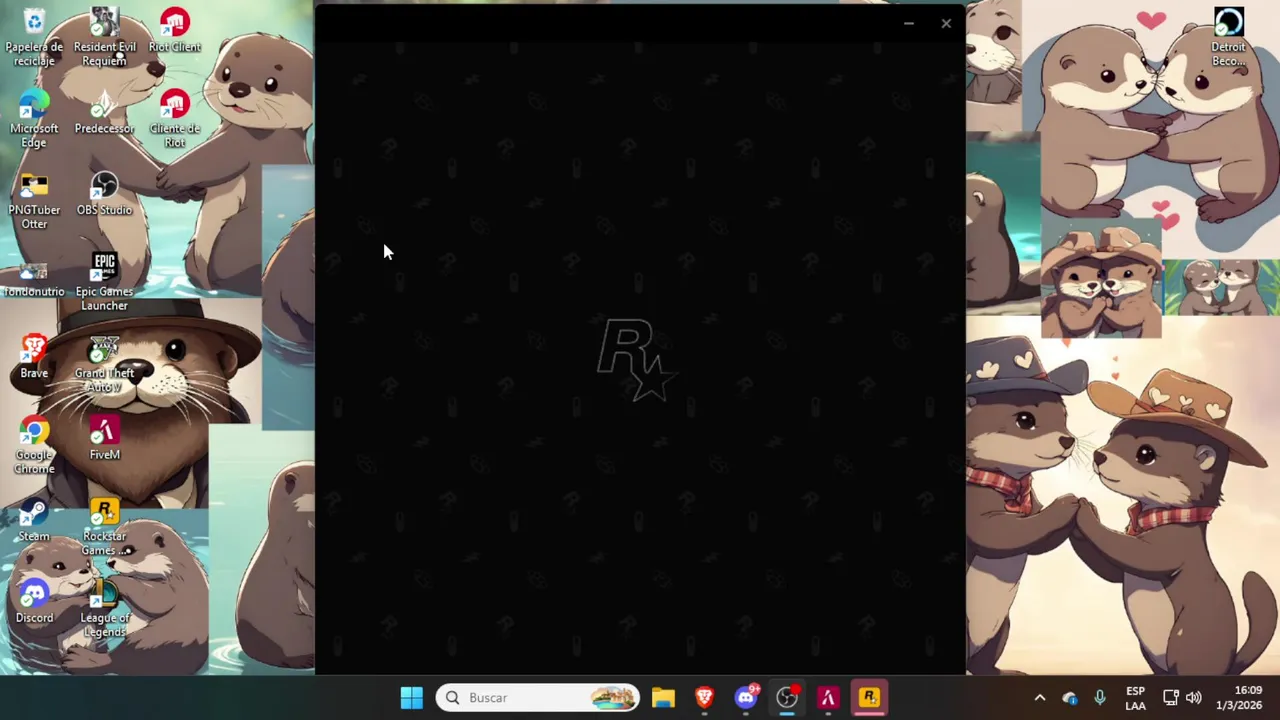Close the Rockstar Games Launcher window
1280x720 pixels.
pos(946,23)
